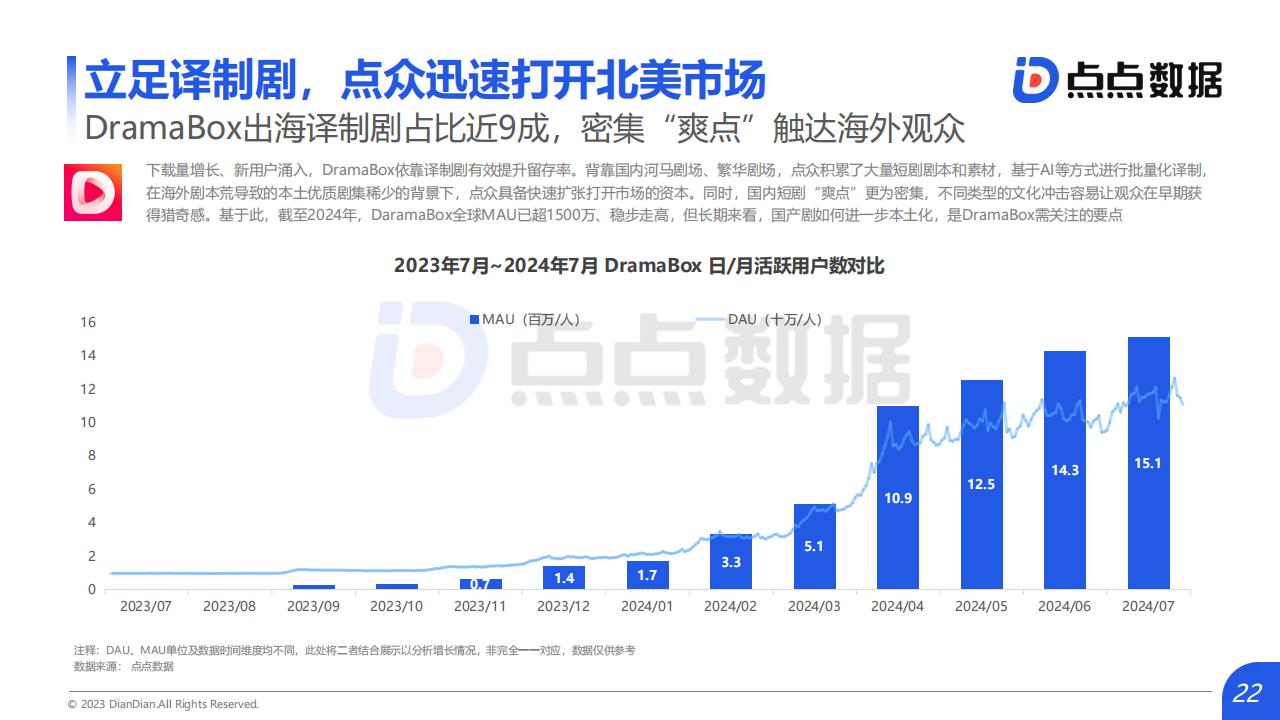Click the page number 22

point(1247,693)
